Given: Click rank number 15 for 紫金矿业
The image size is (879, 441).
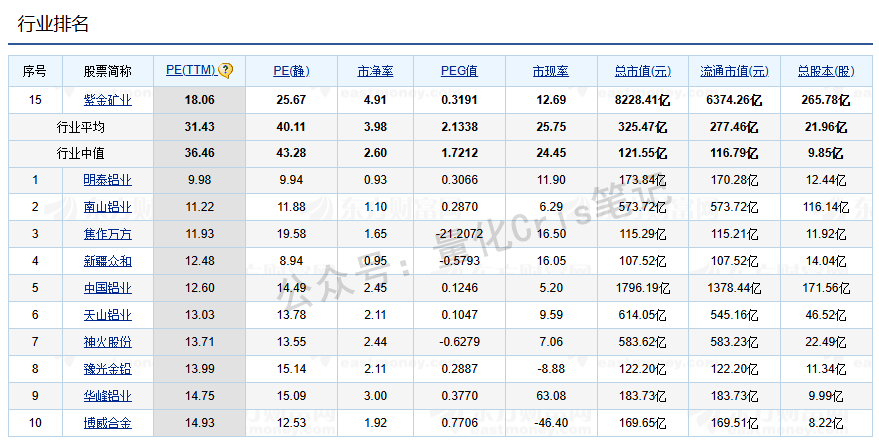Looking at the screenshot, I should 35,100.
